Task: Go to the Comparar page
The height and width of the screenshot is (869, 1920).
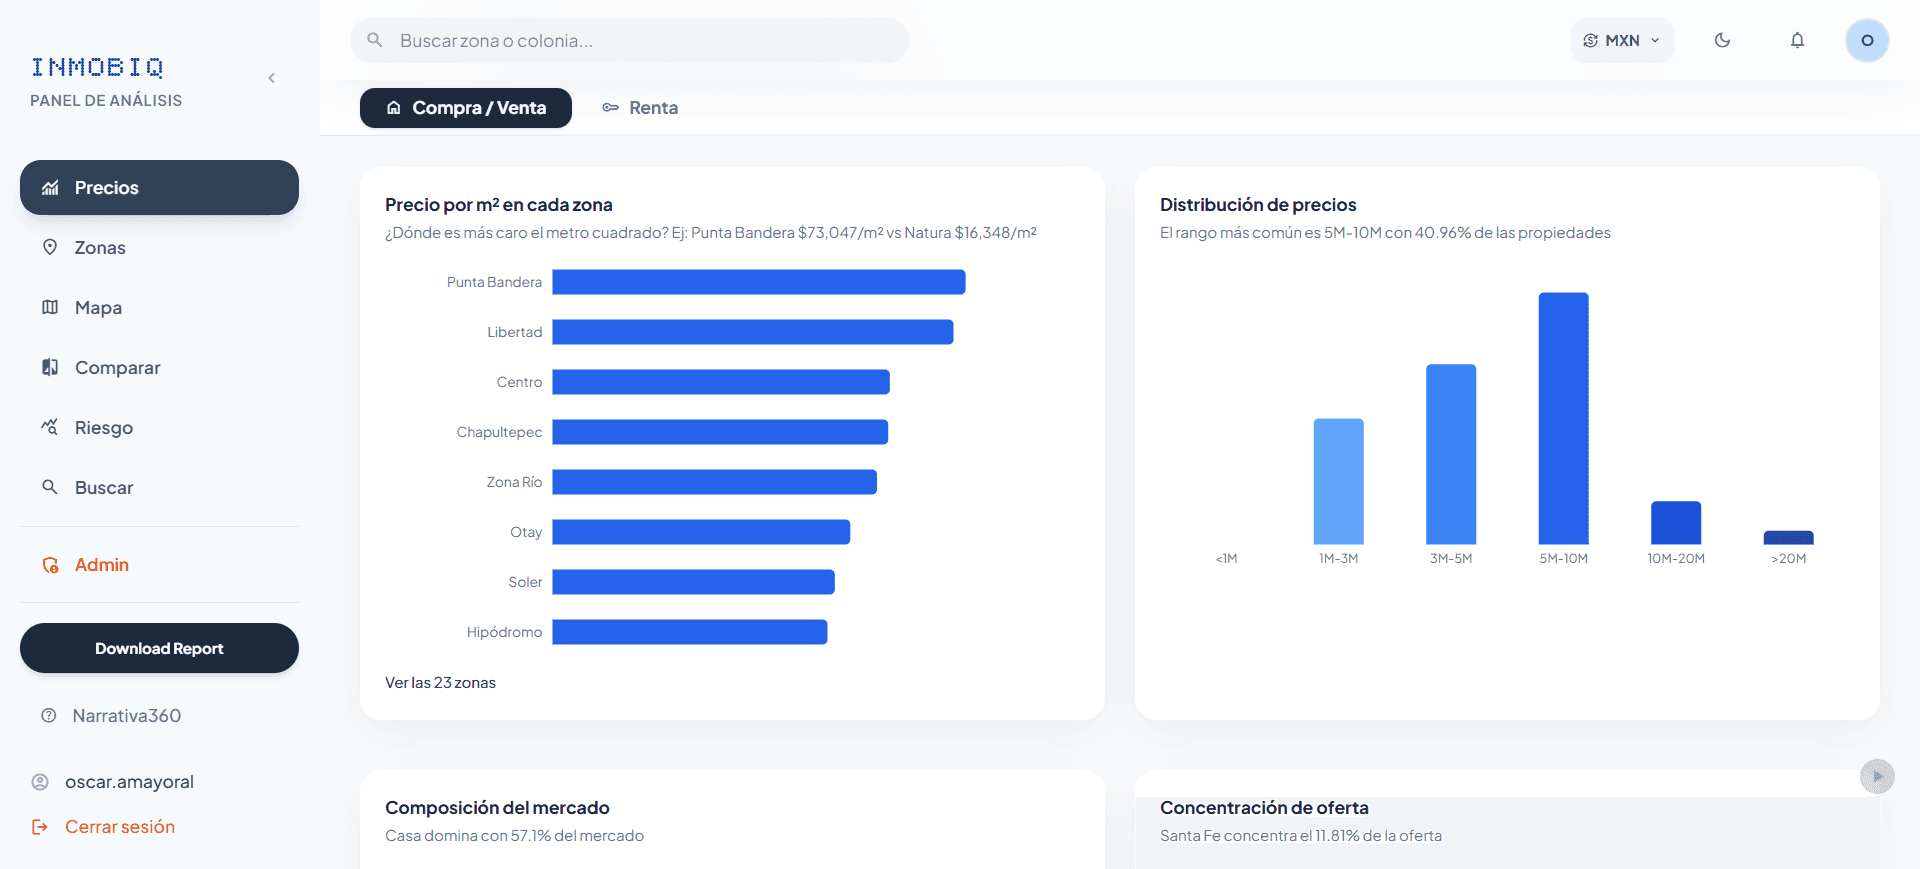Action: tap(117, 368)
